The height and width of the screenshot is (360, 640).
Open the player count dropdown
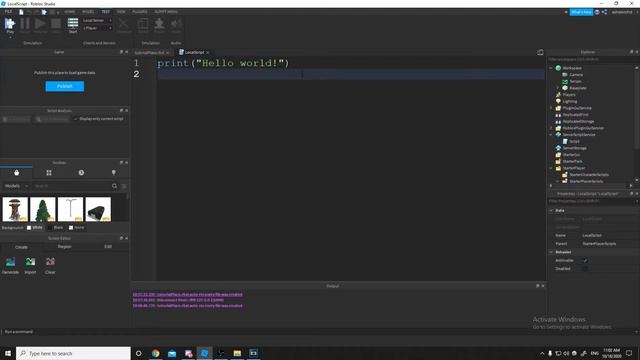click(97, 28)
